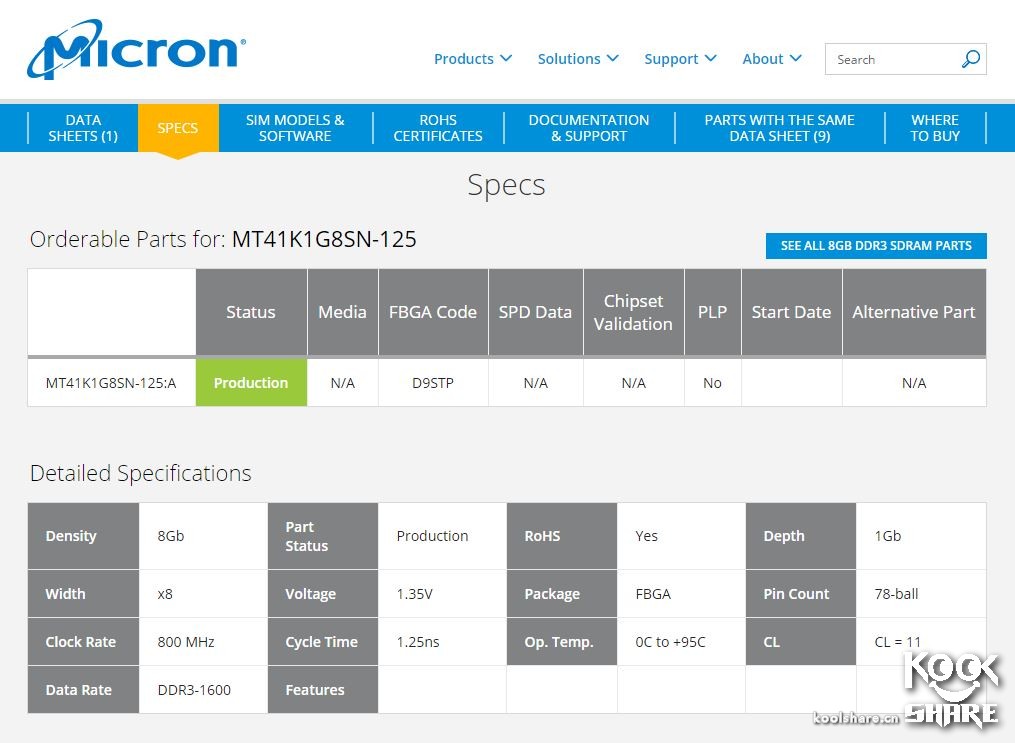Click the Op. Temp. value 0C to +95C
Screen dimensions: 1015x743
671,642
